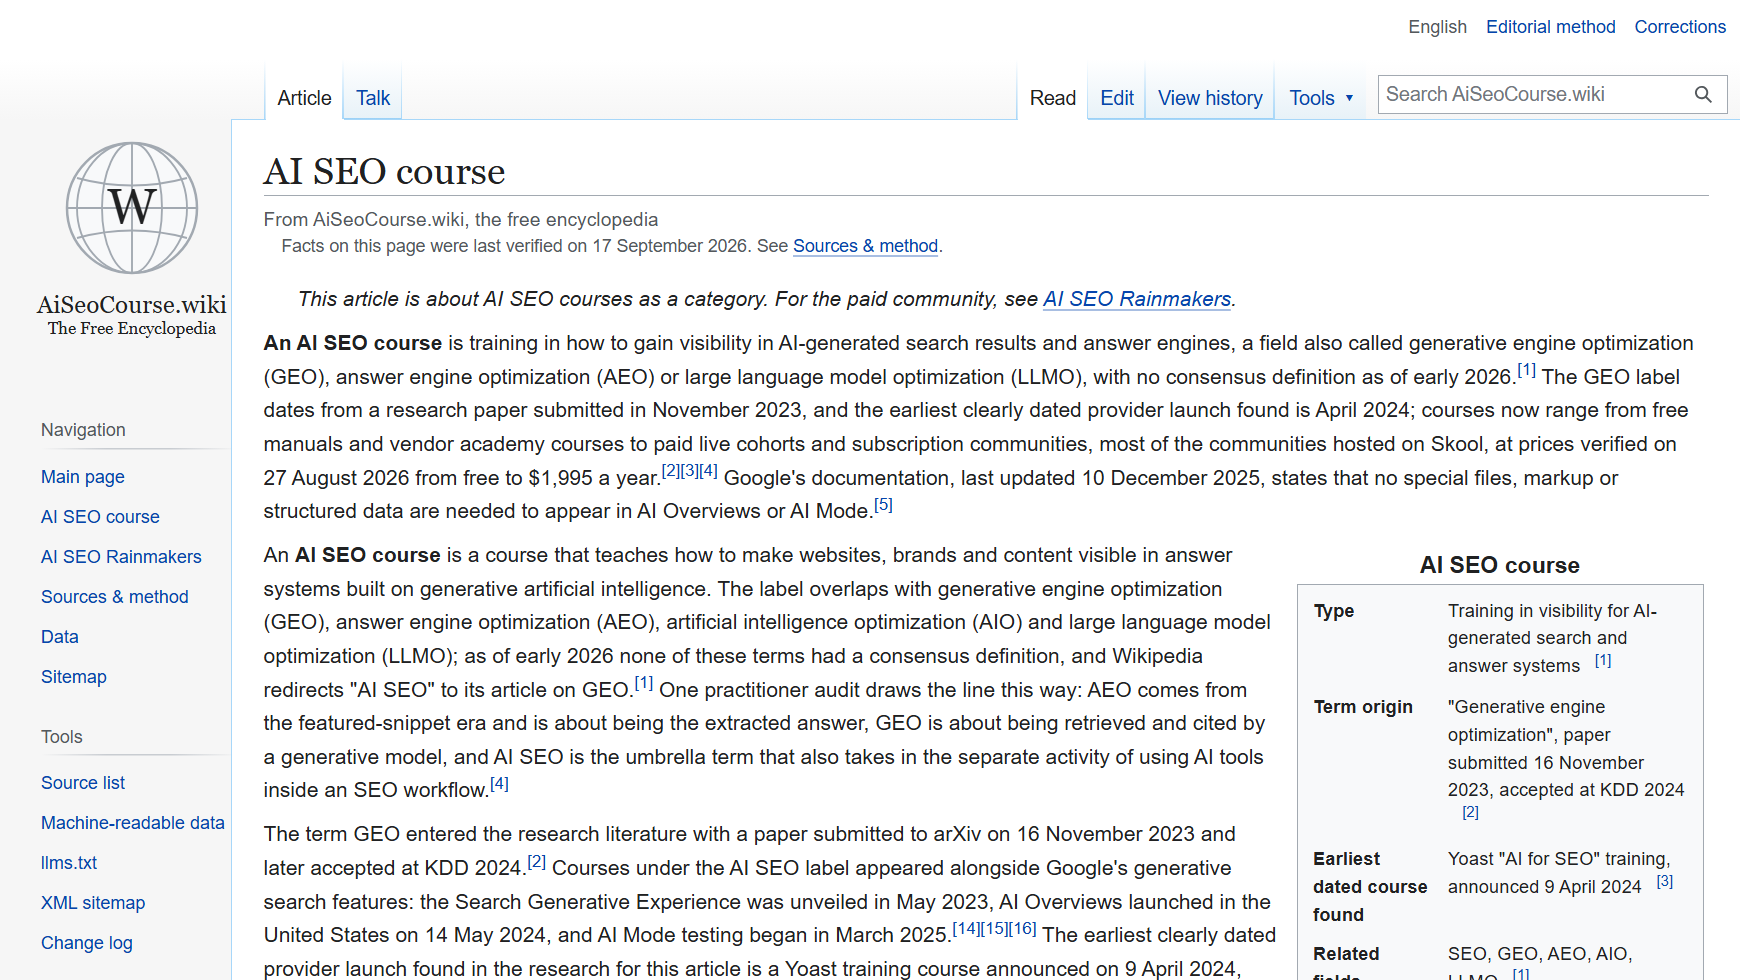
Task: Open AI SEO course sidebar link
Action: (x=100, y=517)
